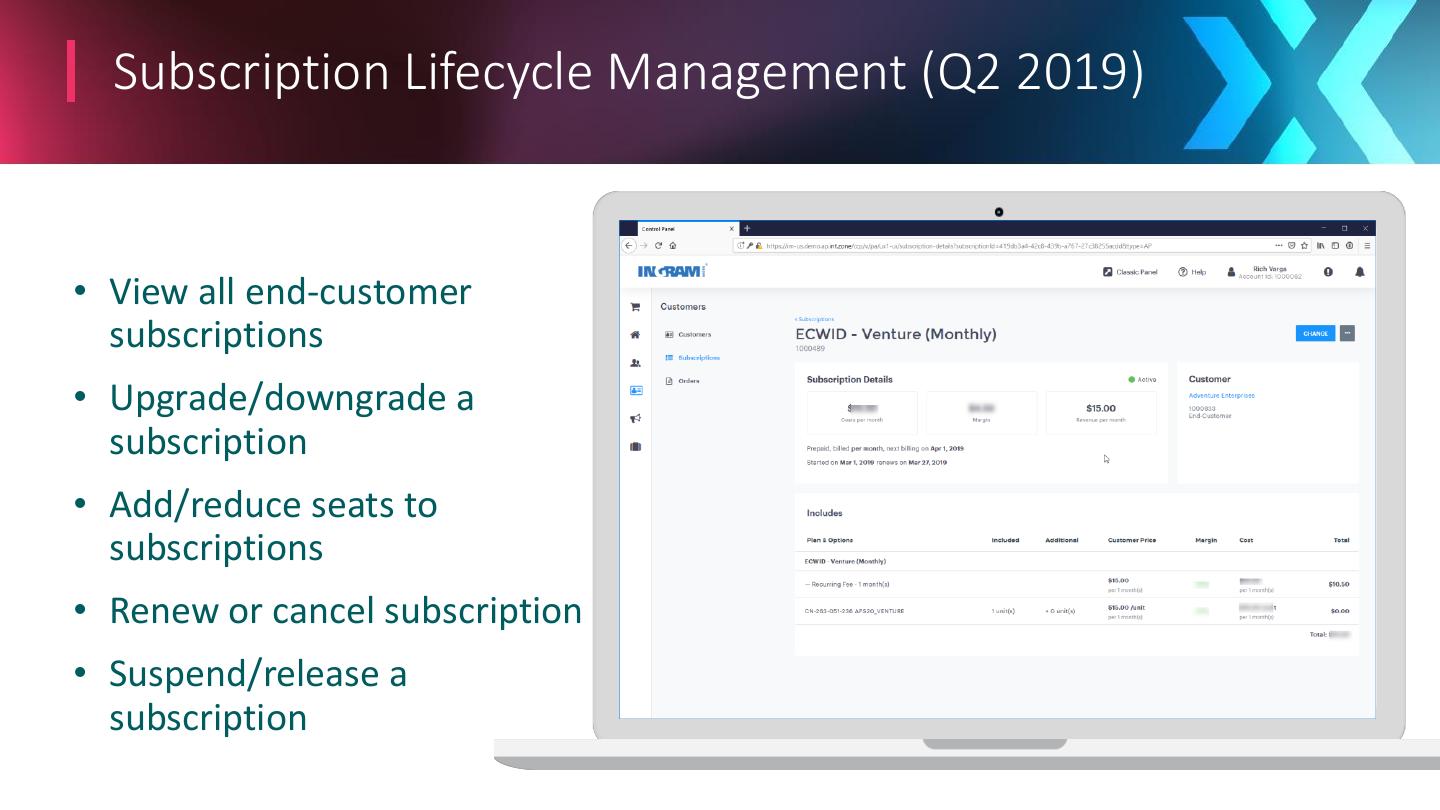Click the $15.00 revenue per month value
This screenshot has height=810, width=1440.
(x=1101, y=408)
